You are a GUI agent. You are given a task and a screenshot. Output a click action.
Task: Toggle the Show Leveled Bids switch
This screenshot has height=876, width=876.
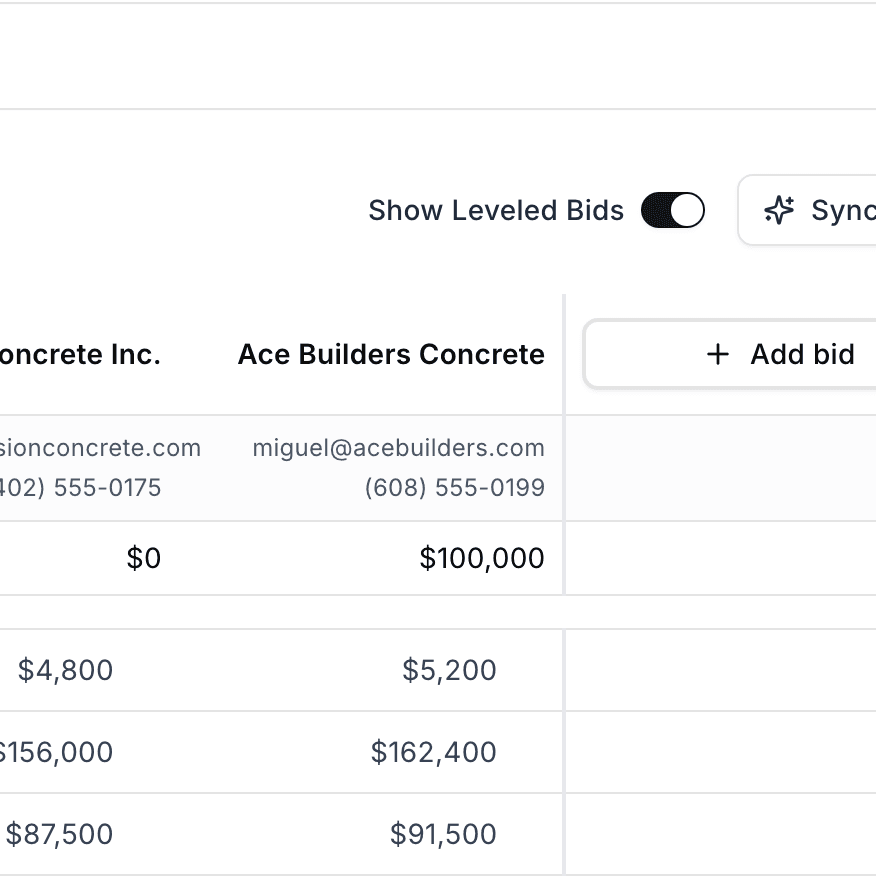[673, 211]
